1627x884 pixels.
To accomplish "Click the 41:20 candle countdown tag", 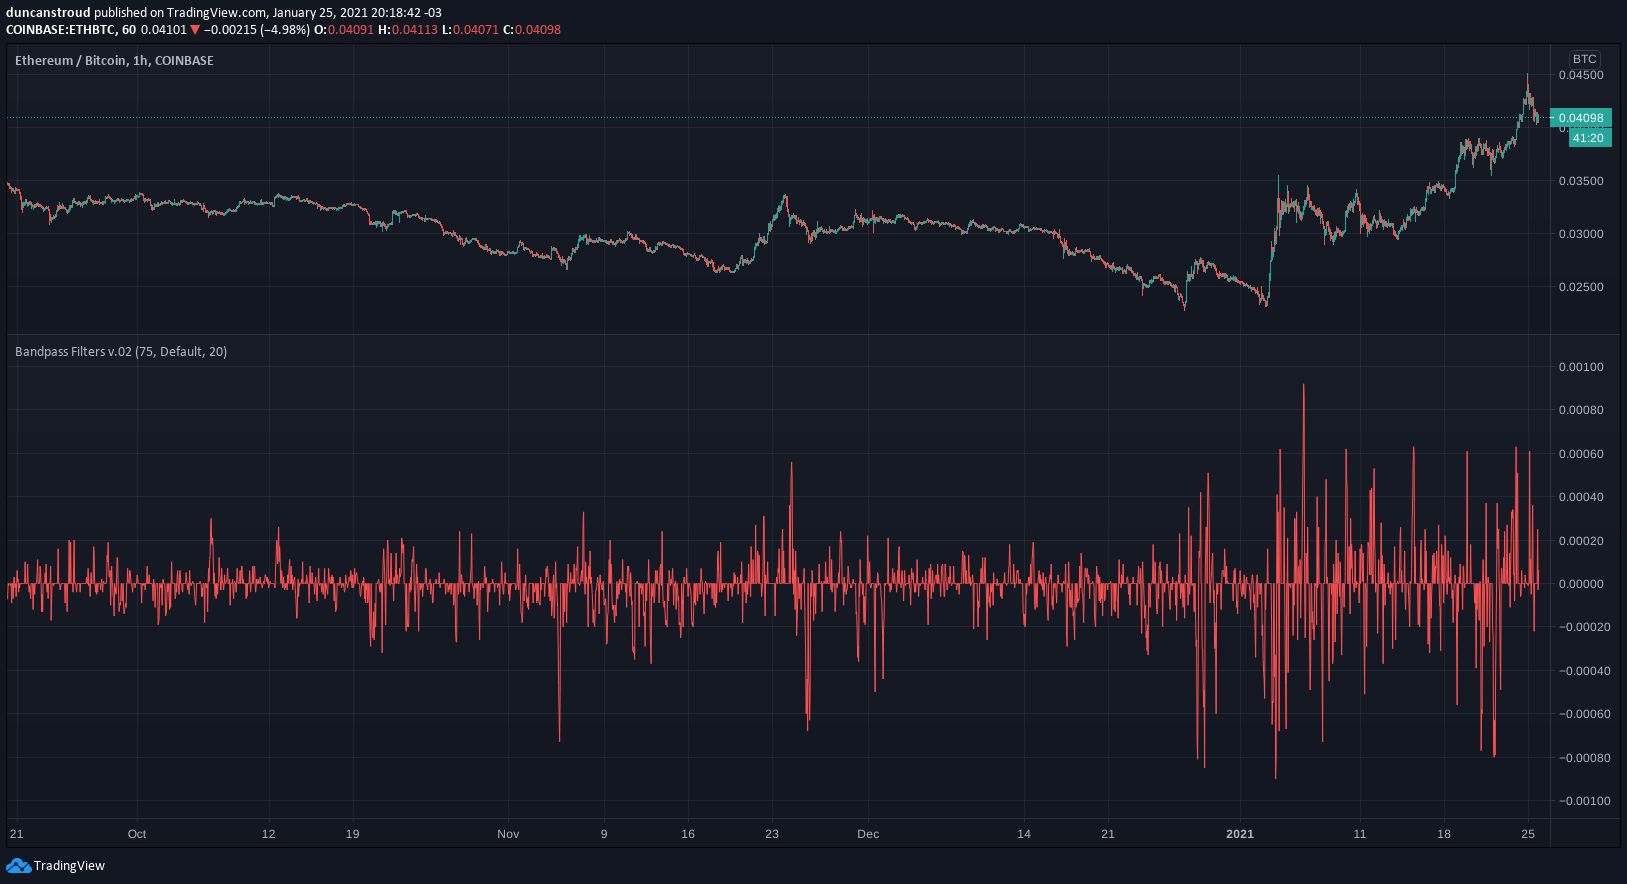I will click(x=1588, y=138).
